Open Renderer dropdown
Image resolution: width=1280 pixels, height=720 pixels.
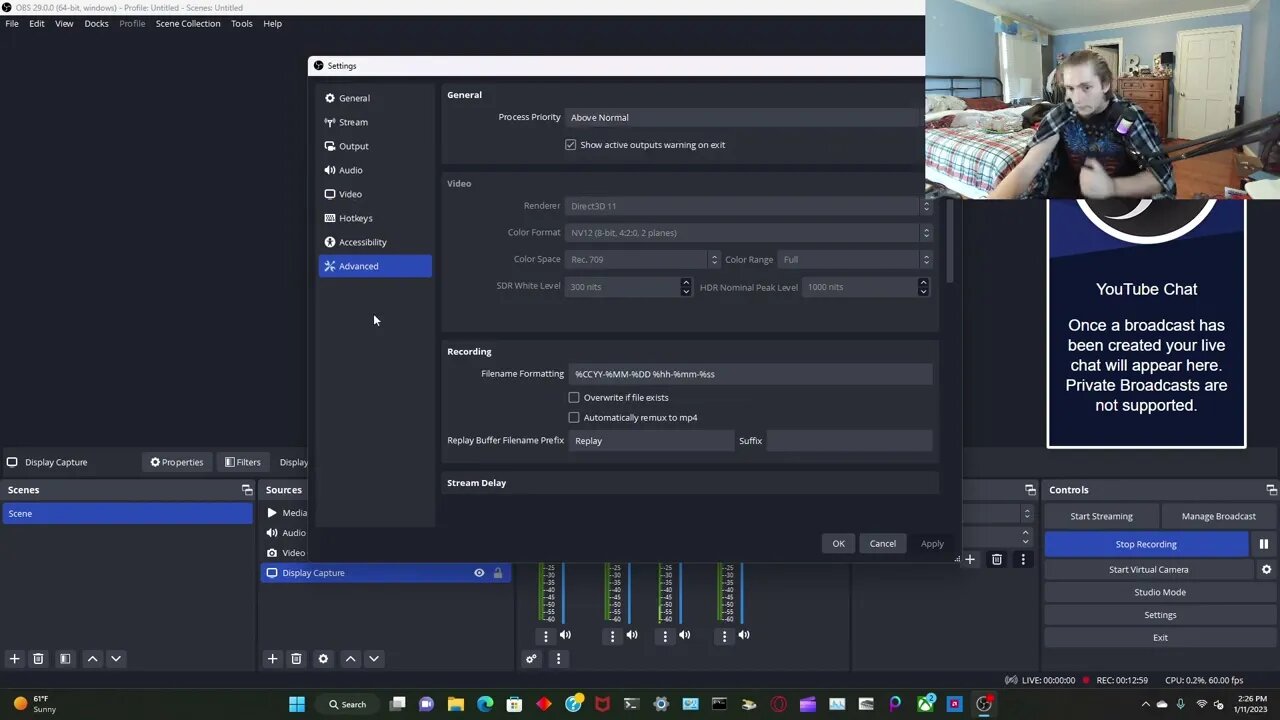tap(749, 206)
